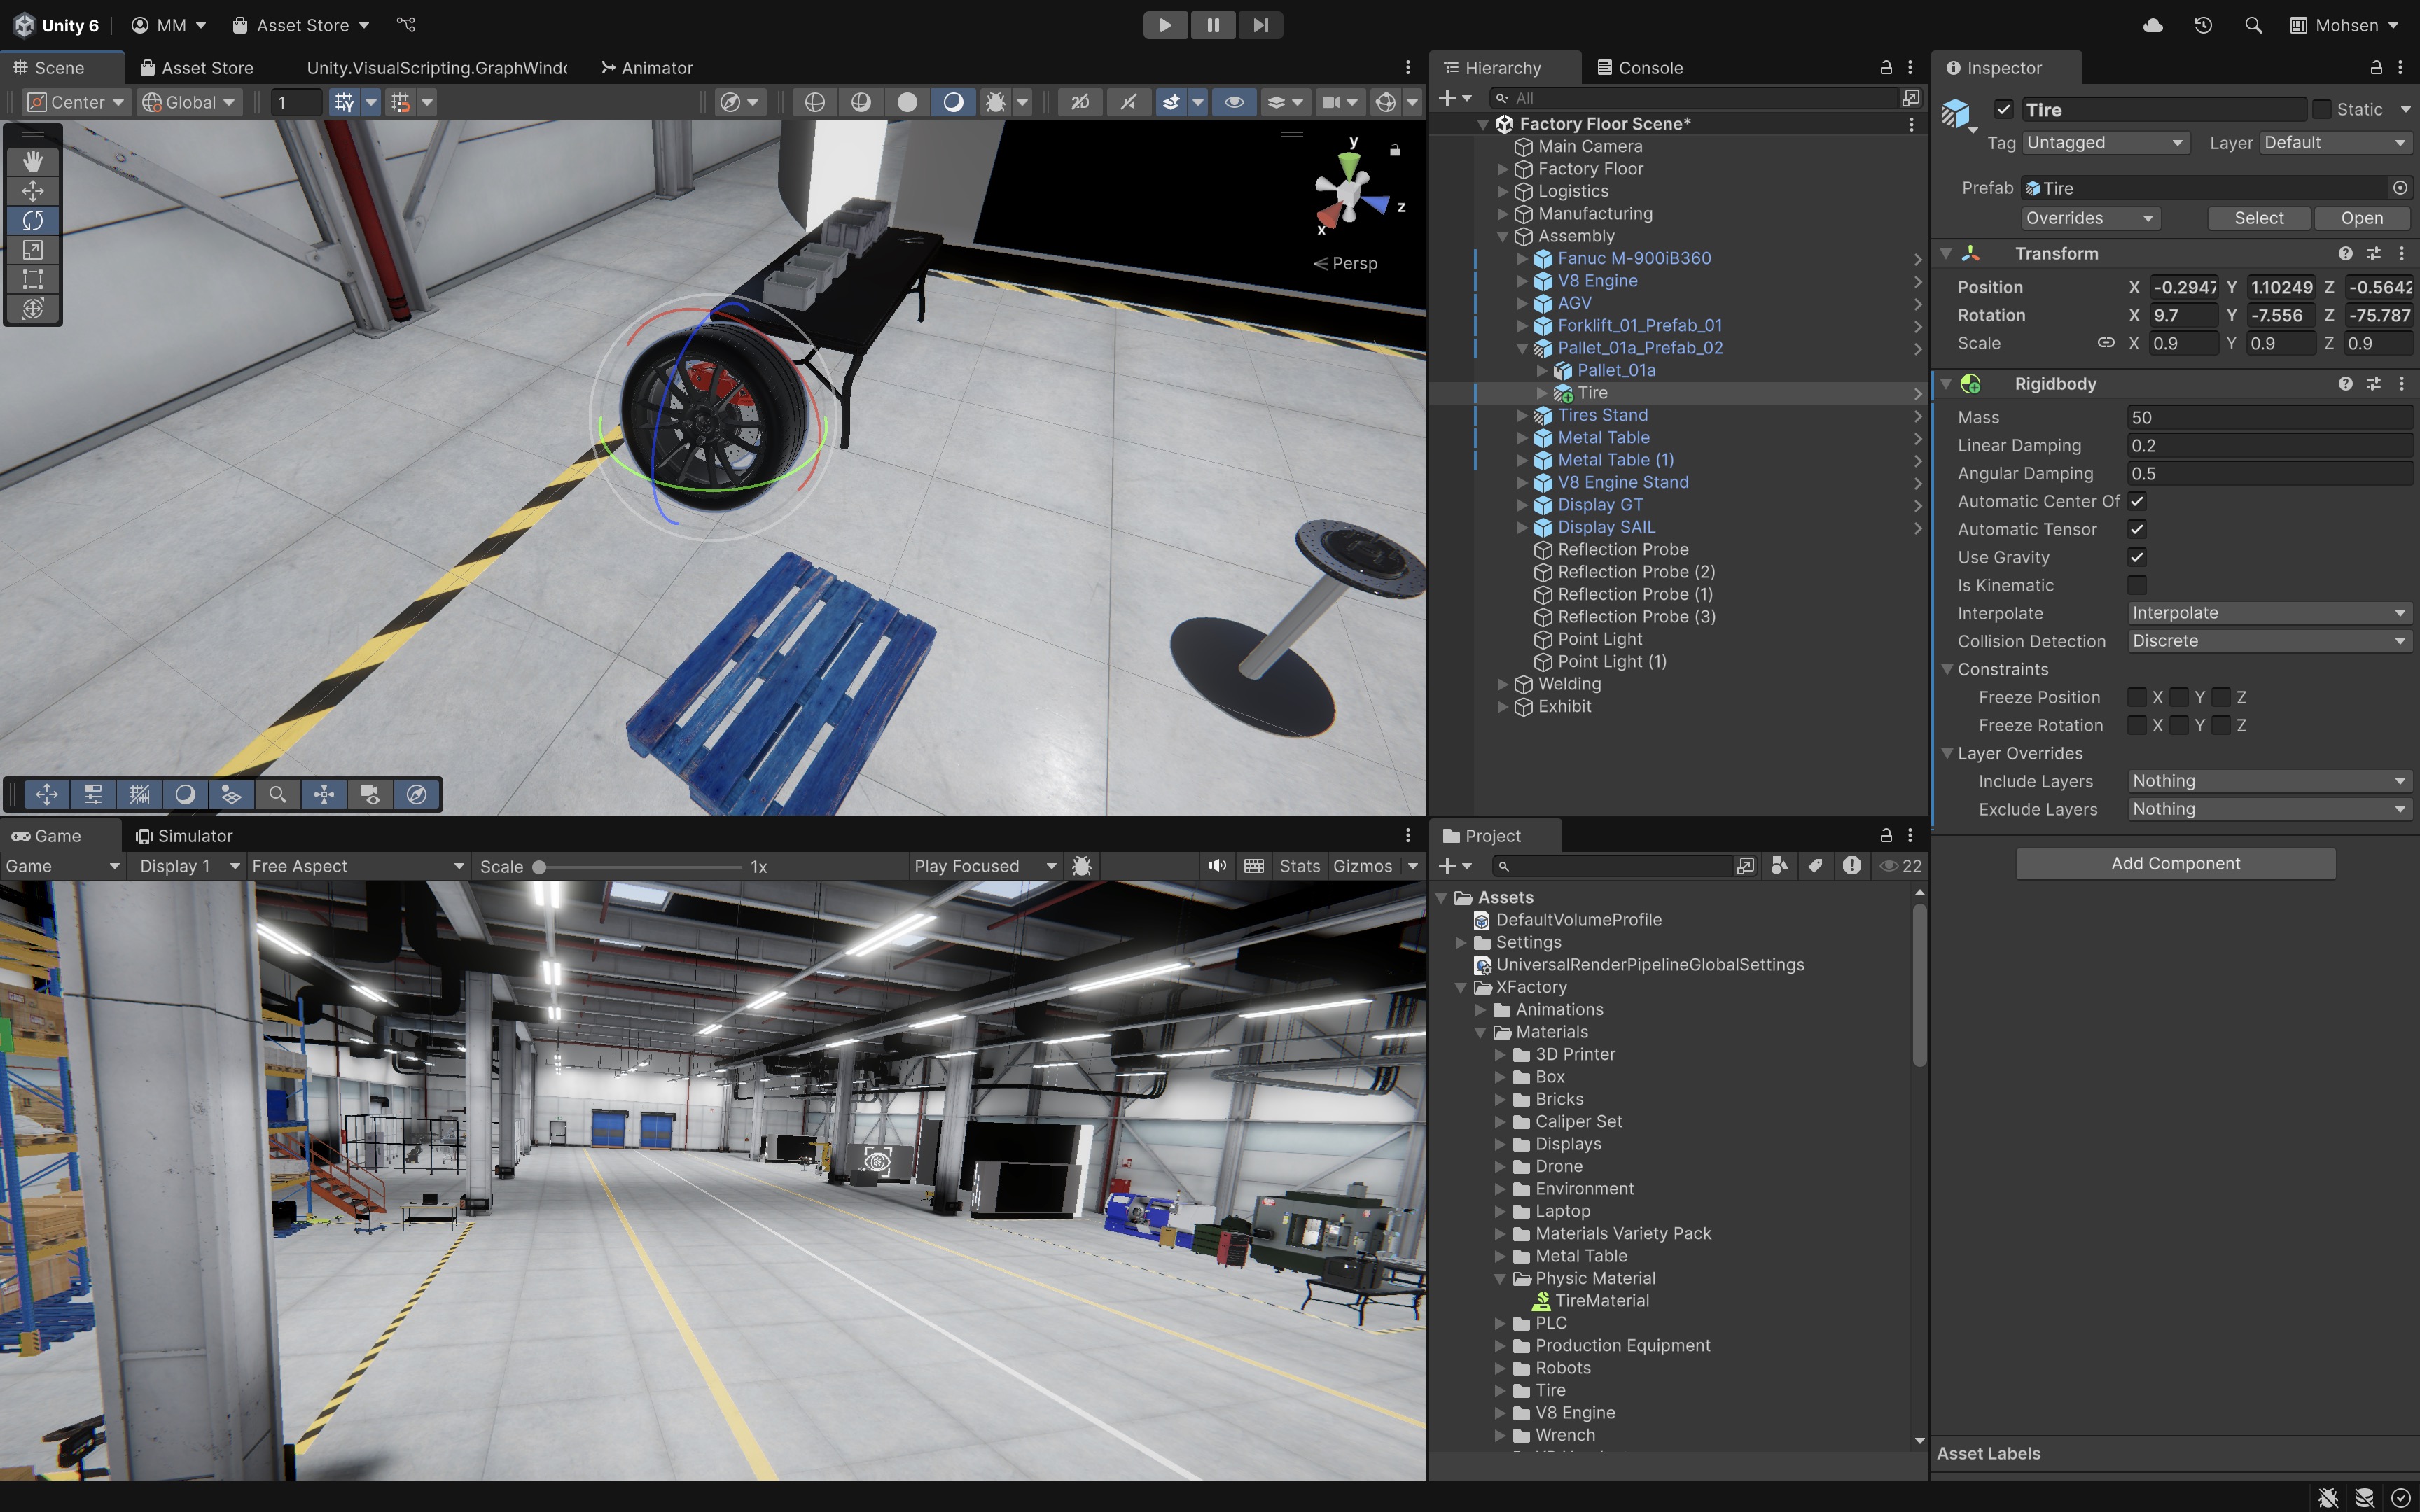Screen dimensions: 2420x1512
Task: Click the Pause button
Action: pyautogui.click(x=1212, y=25)
